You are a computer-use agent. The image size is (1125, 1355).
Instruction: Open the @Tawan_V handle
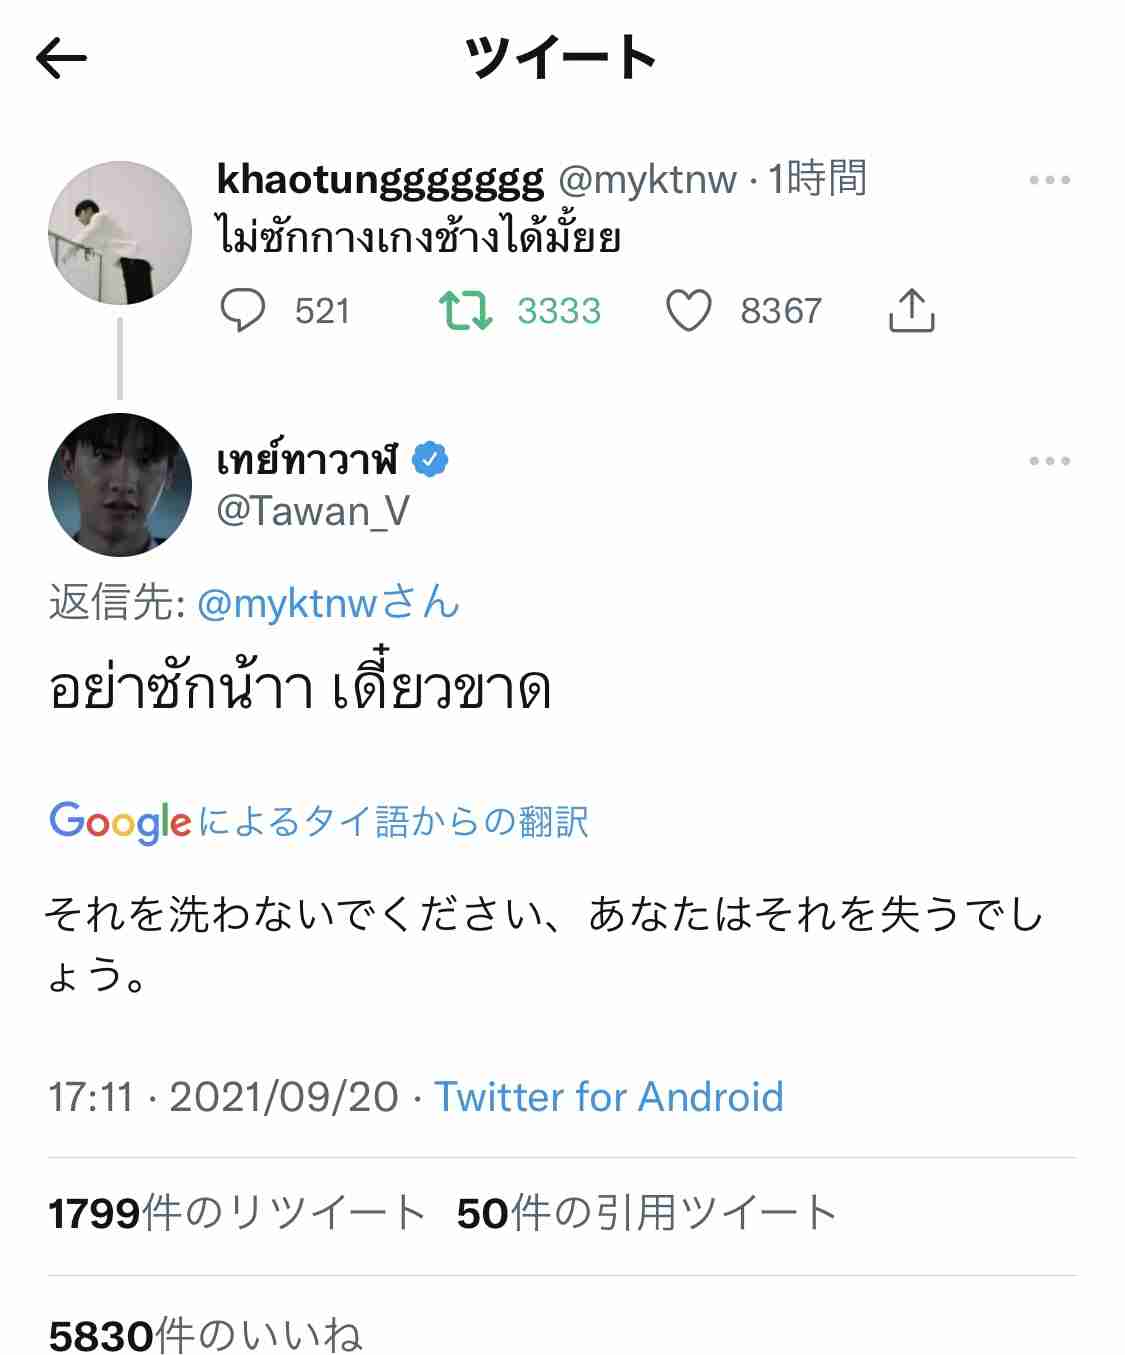coord(313,512)
